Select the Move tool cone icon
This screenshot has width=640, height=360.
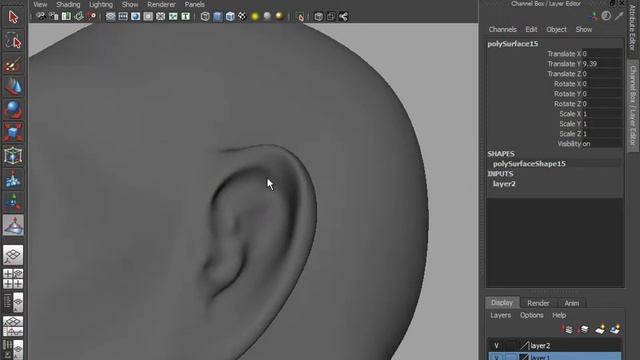click(x=13, y=87)
